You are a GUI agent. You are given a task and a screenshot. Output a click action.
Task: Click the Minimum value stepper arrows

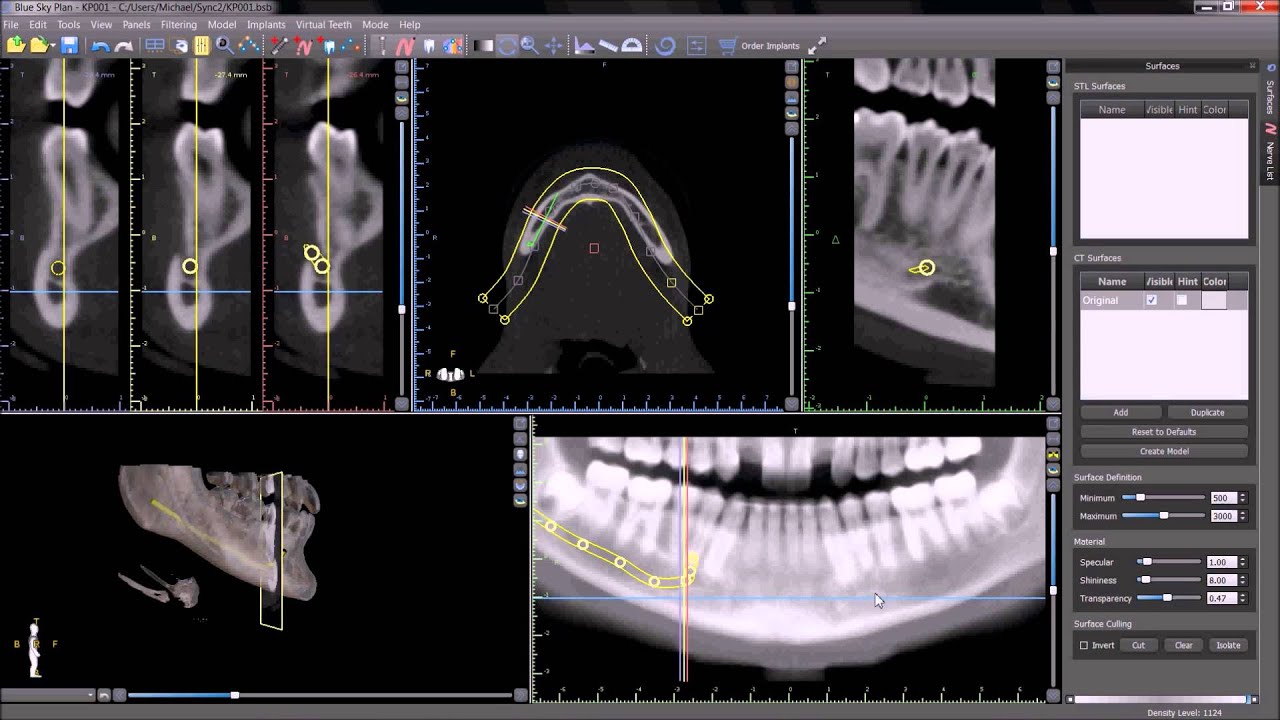tap(1243, 498)
